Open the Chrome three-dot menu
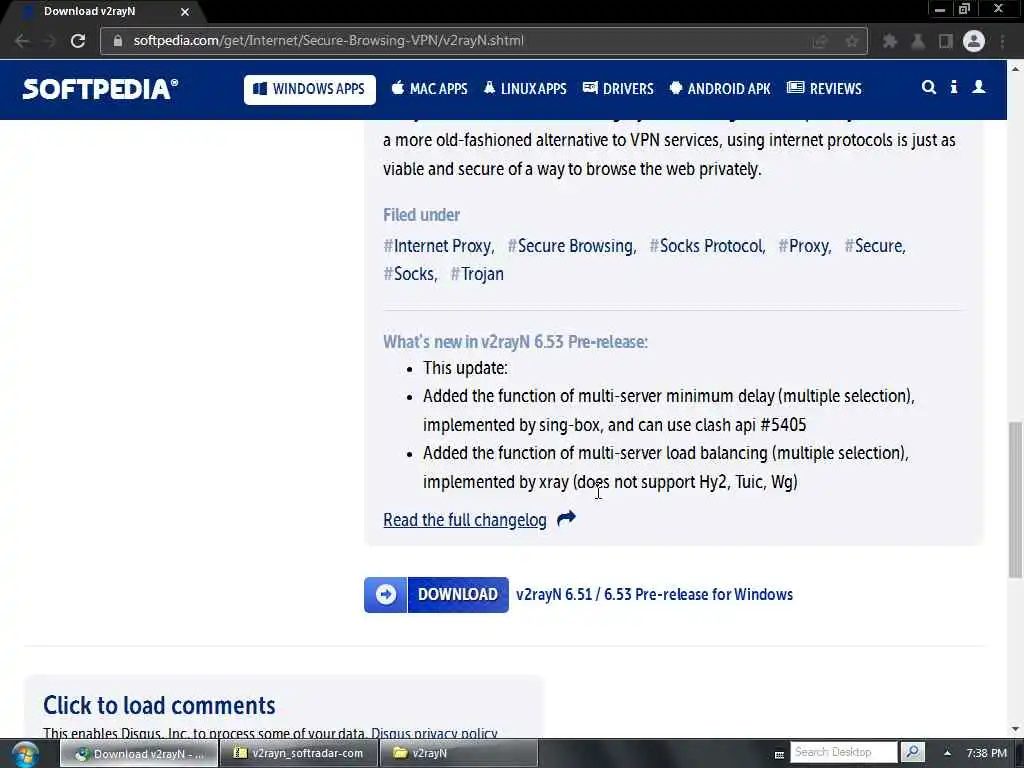 1002,41
